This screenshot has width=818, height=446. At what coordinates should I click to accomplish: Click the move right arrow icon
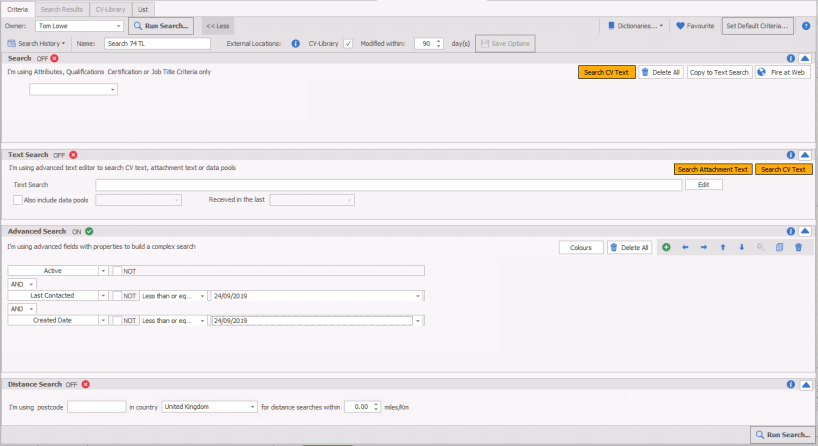click(704, 247)
